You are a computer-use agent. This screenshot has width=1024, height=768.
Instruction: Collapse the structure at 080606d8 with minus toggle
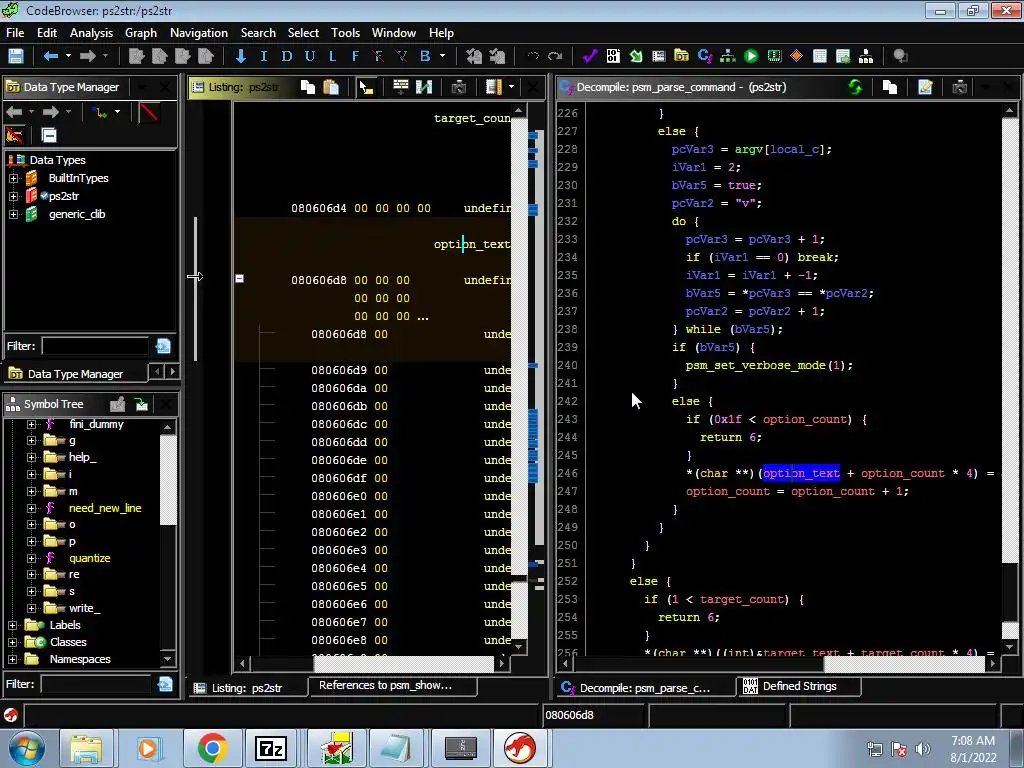click(240, 279)
